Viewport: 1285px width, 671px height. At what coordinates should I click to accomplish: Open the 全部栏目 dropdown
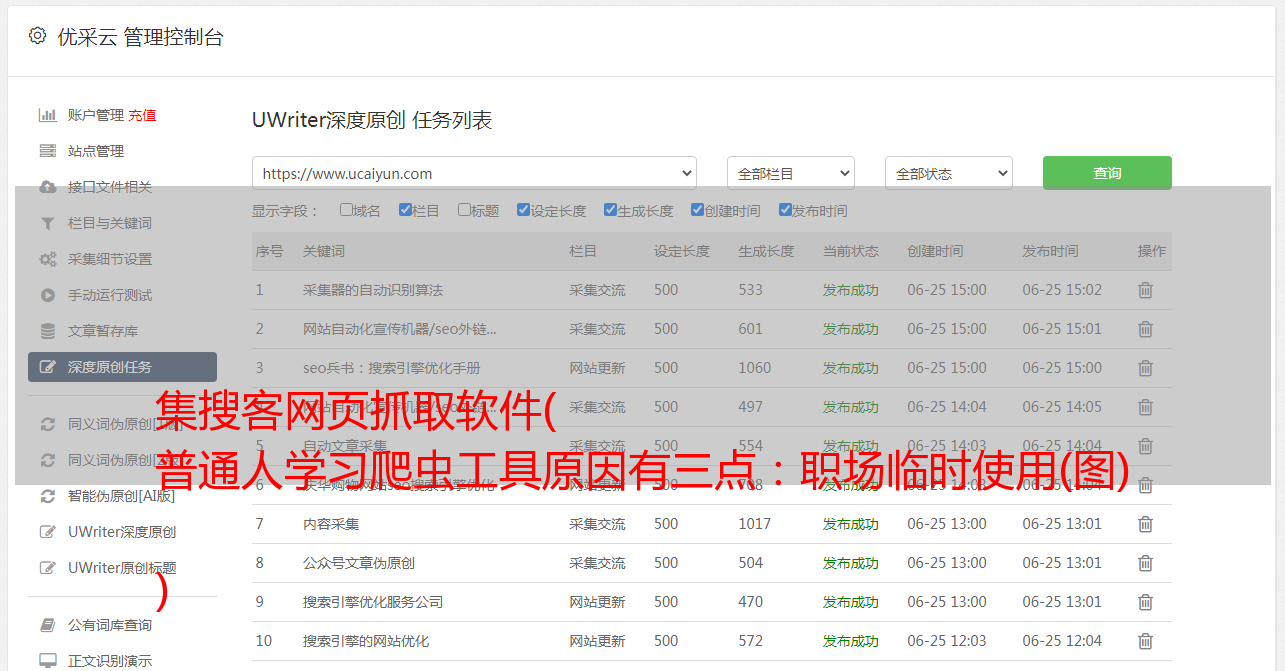(x=791, y=173)
